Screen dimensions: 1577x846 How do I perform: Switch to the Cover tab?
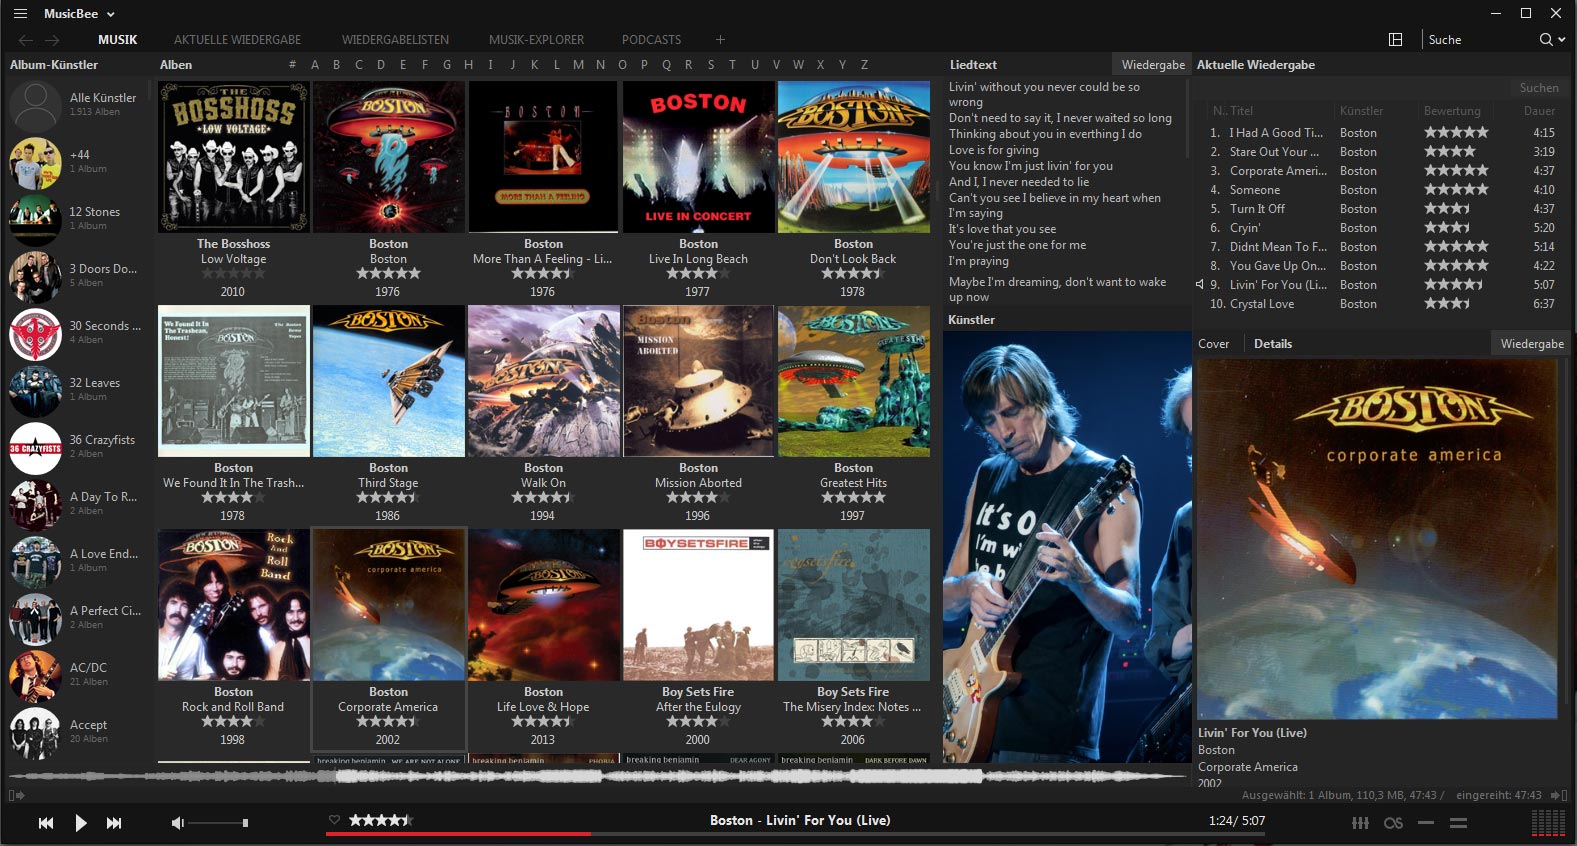[1214, 344]
